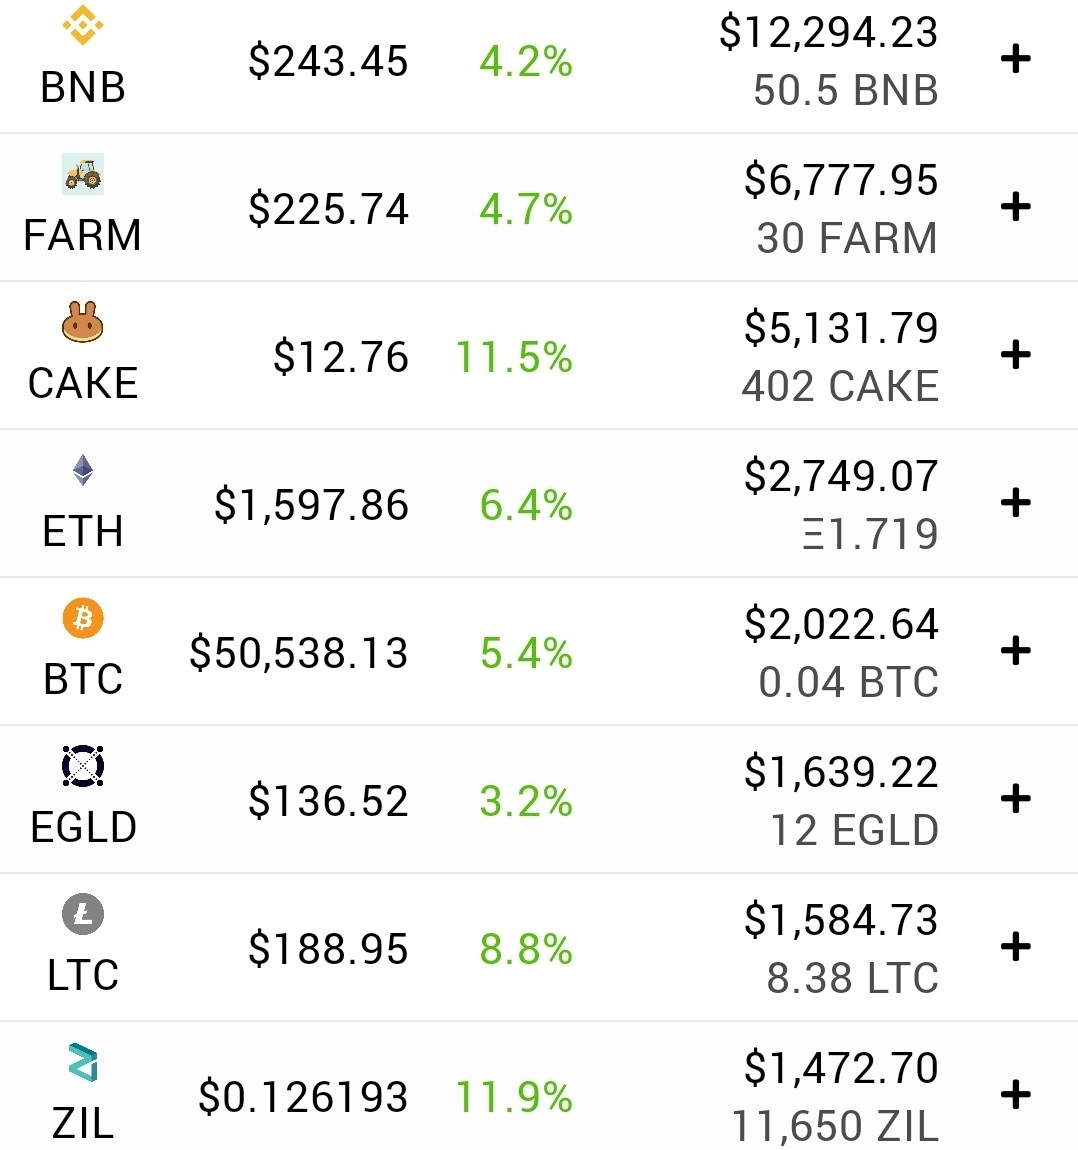
Task: Tap the EGLD Elrond logo
Action: [x=83, y=766]
